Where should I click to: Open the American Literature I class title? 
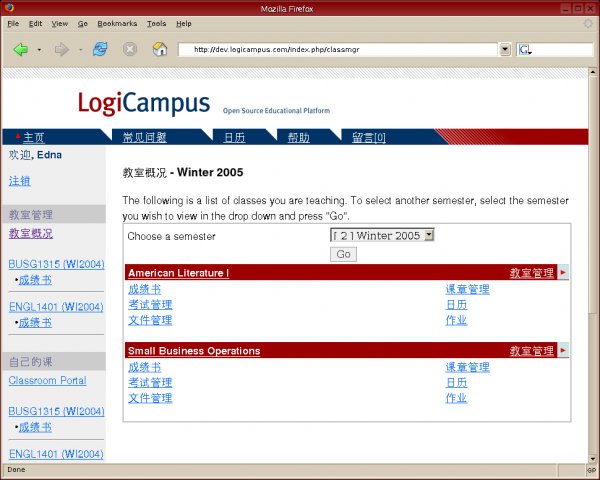coord(179,273)
